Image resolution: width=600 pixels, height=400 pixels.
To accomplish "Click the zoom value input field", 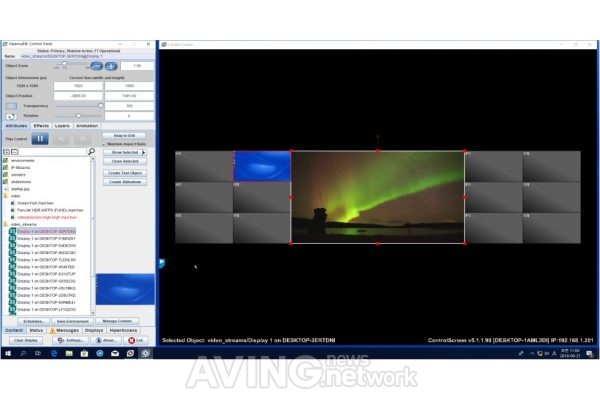I will point(137,66).
